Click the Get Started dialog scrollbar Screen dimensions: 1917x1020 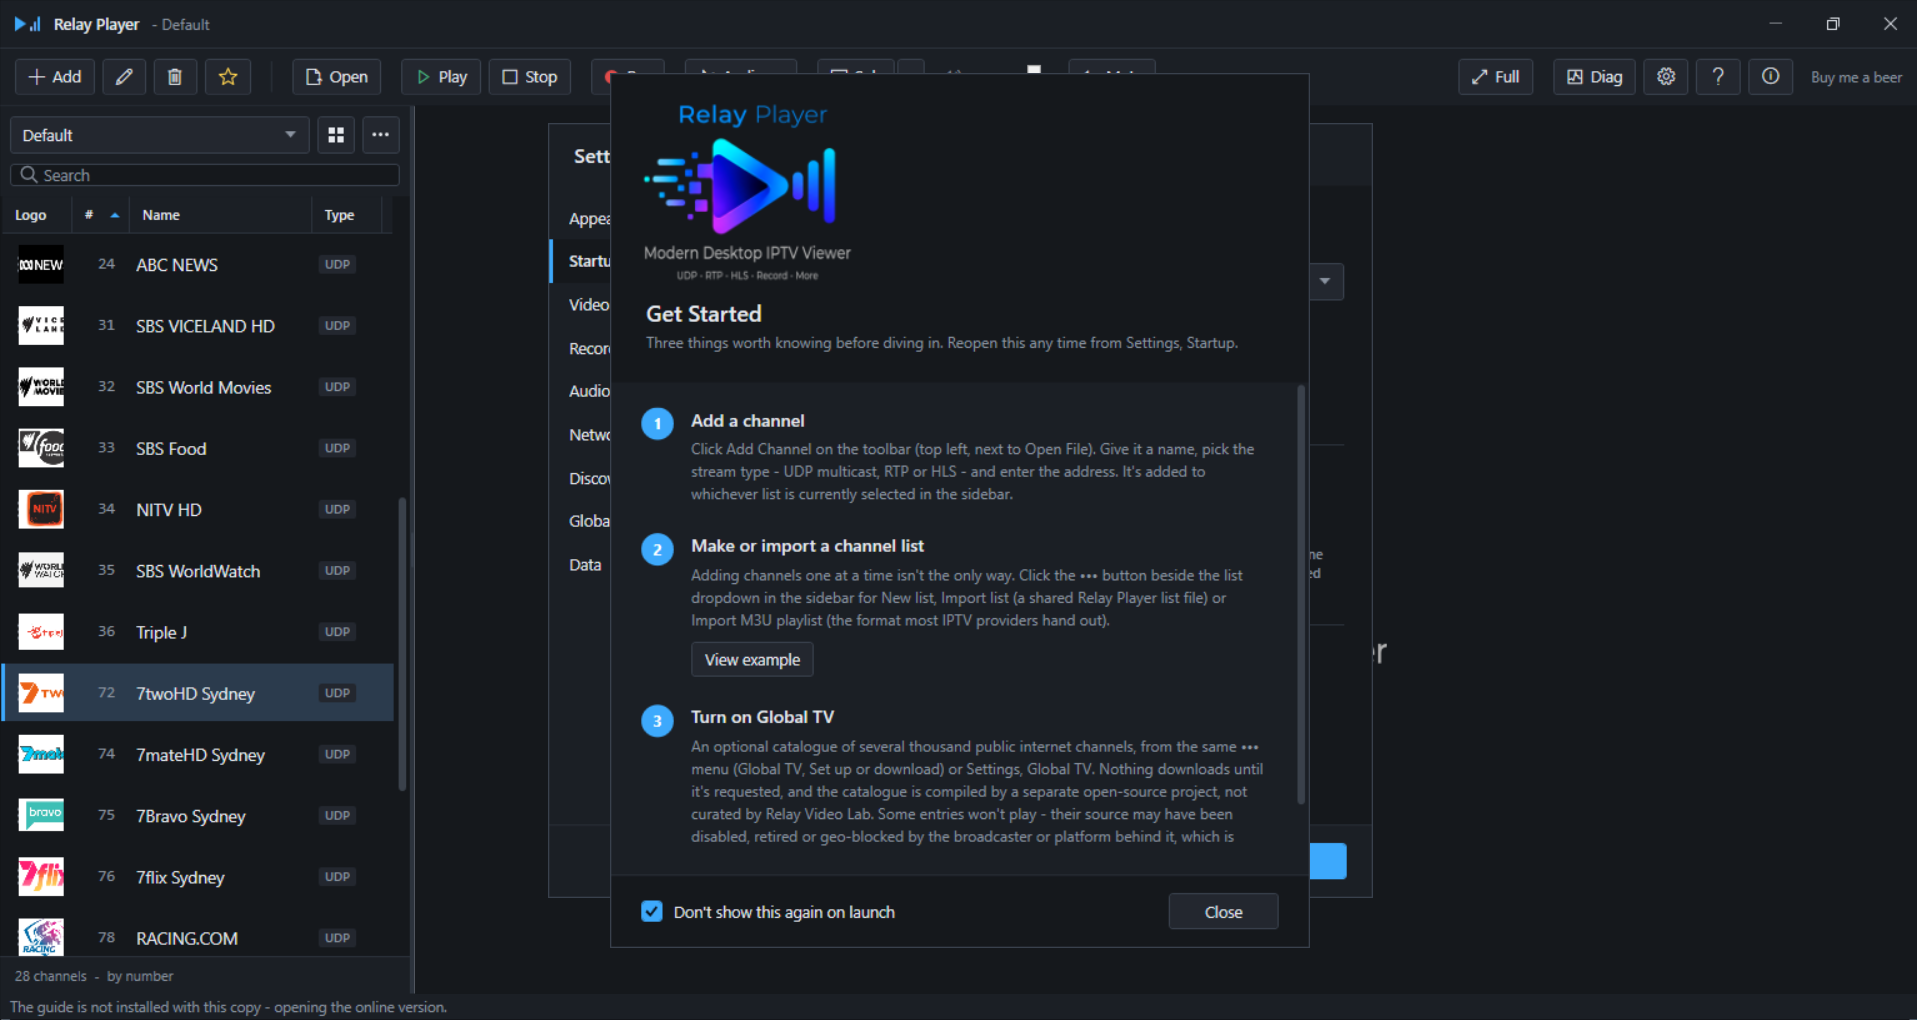coord(1301,595)
